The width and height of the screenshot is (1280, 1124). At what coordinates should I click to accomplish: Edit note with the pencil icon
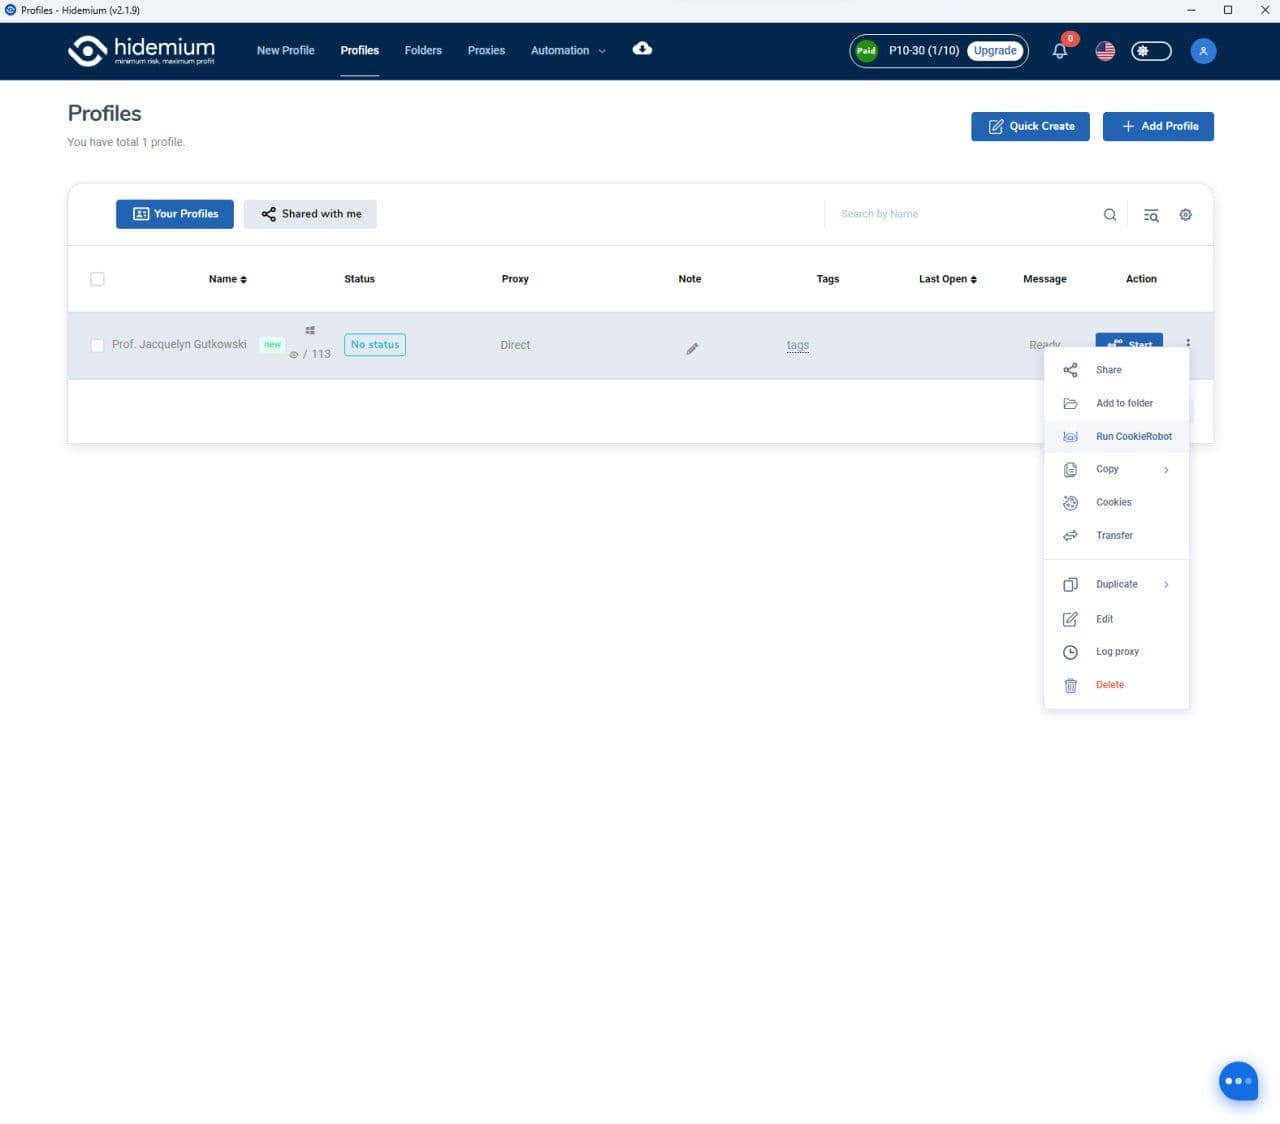tap(692, 349)
